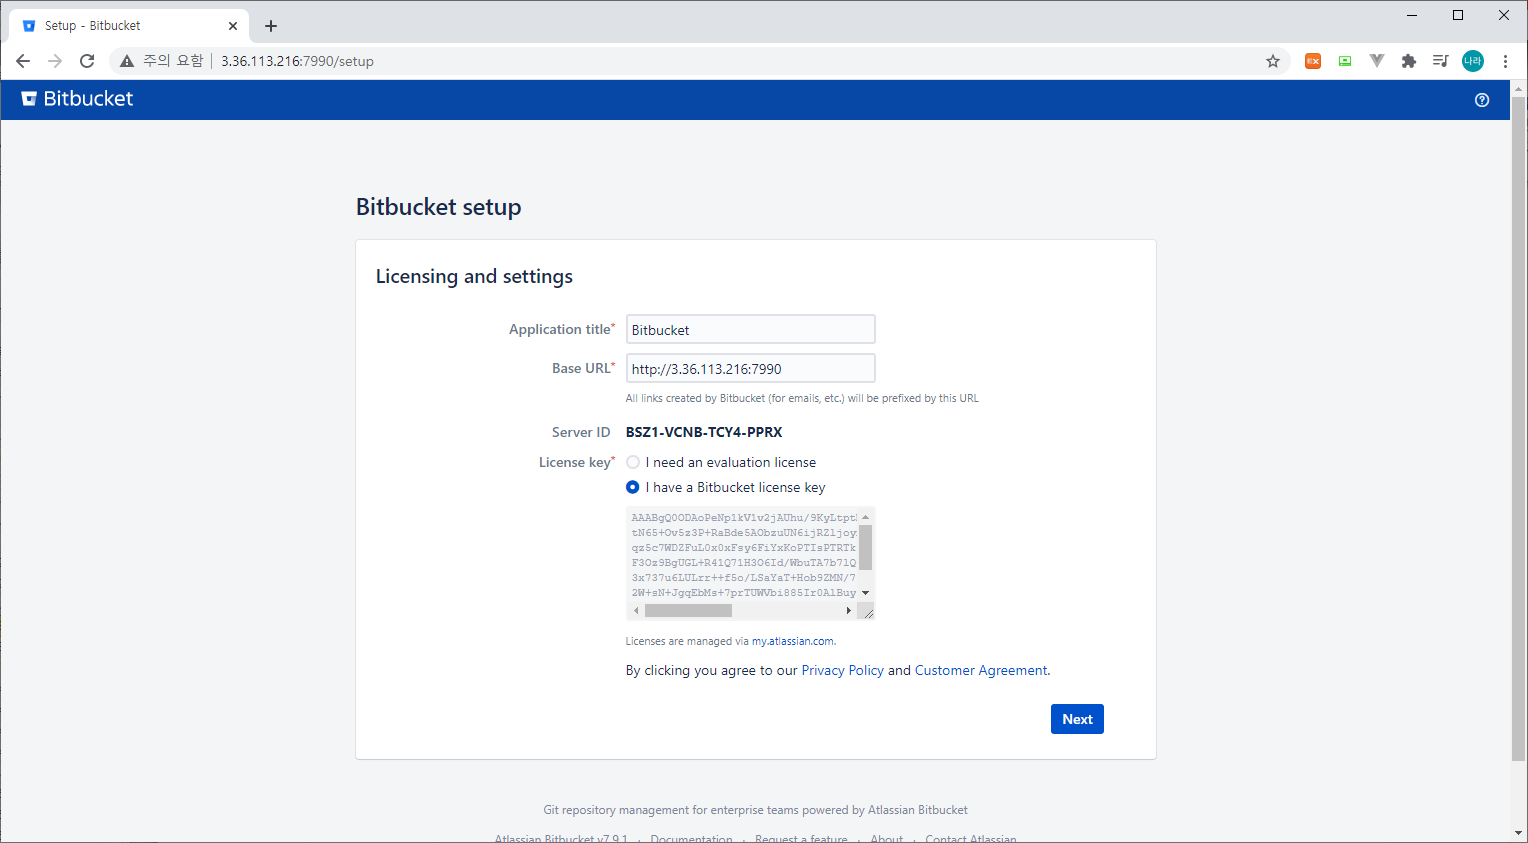Click the license textarea vertical scrollbar thumb
The image size is (1528, 843).
(866, 546)
